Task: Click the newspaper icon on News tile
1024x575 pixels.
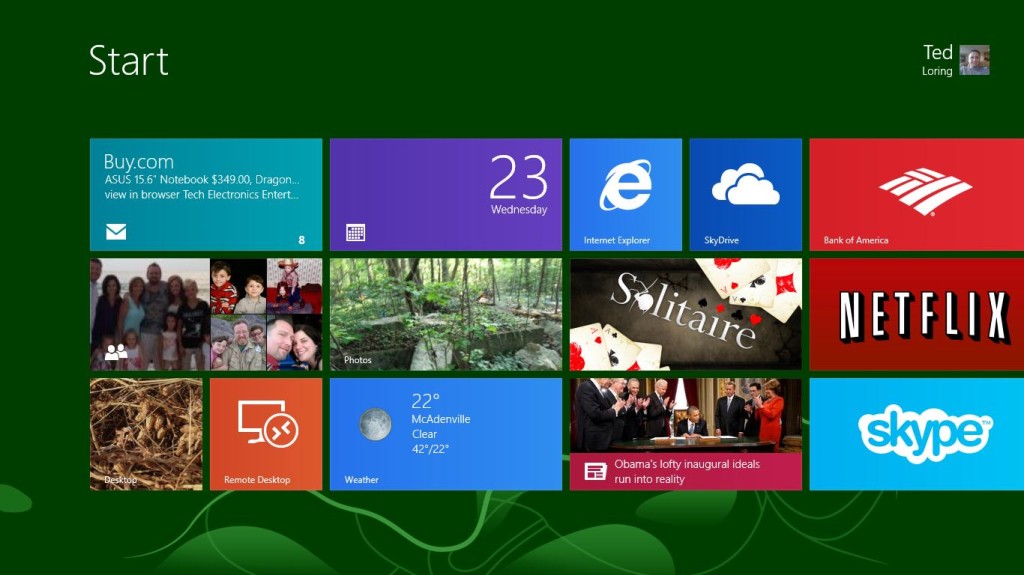Action: [x=595, y=471]
